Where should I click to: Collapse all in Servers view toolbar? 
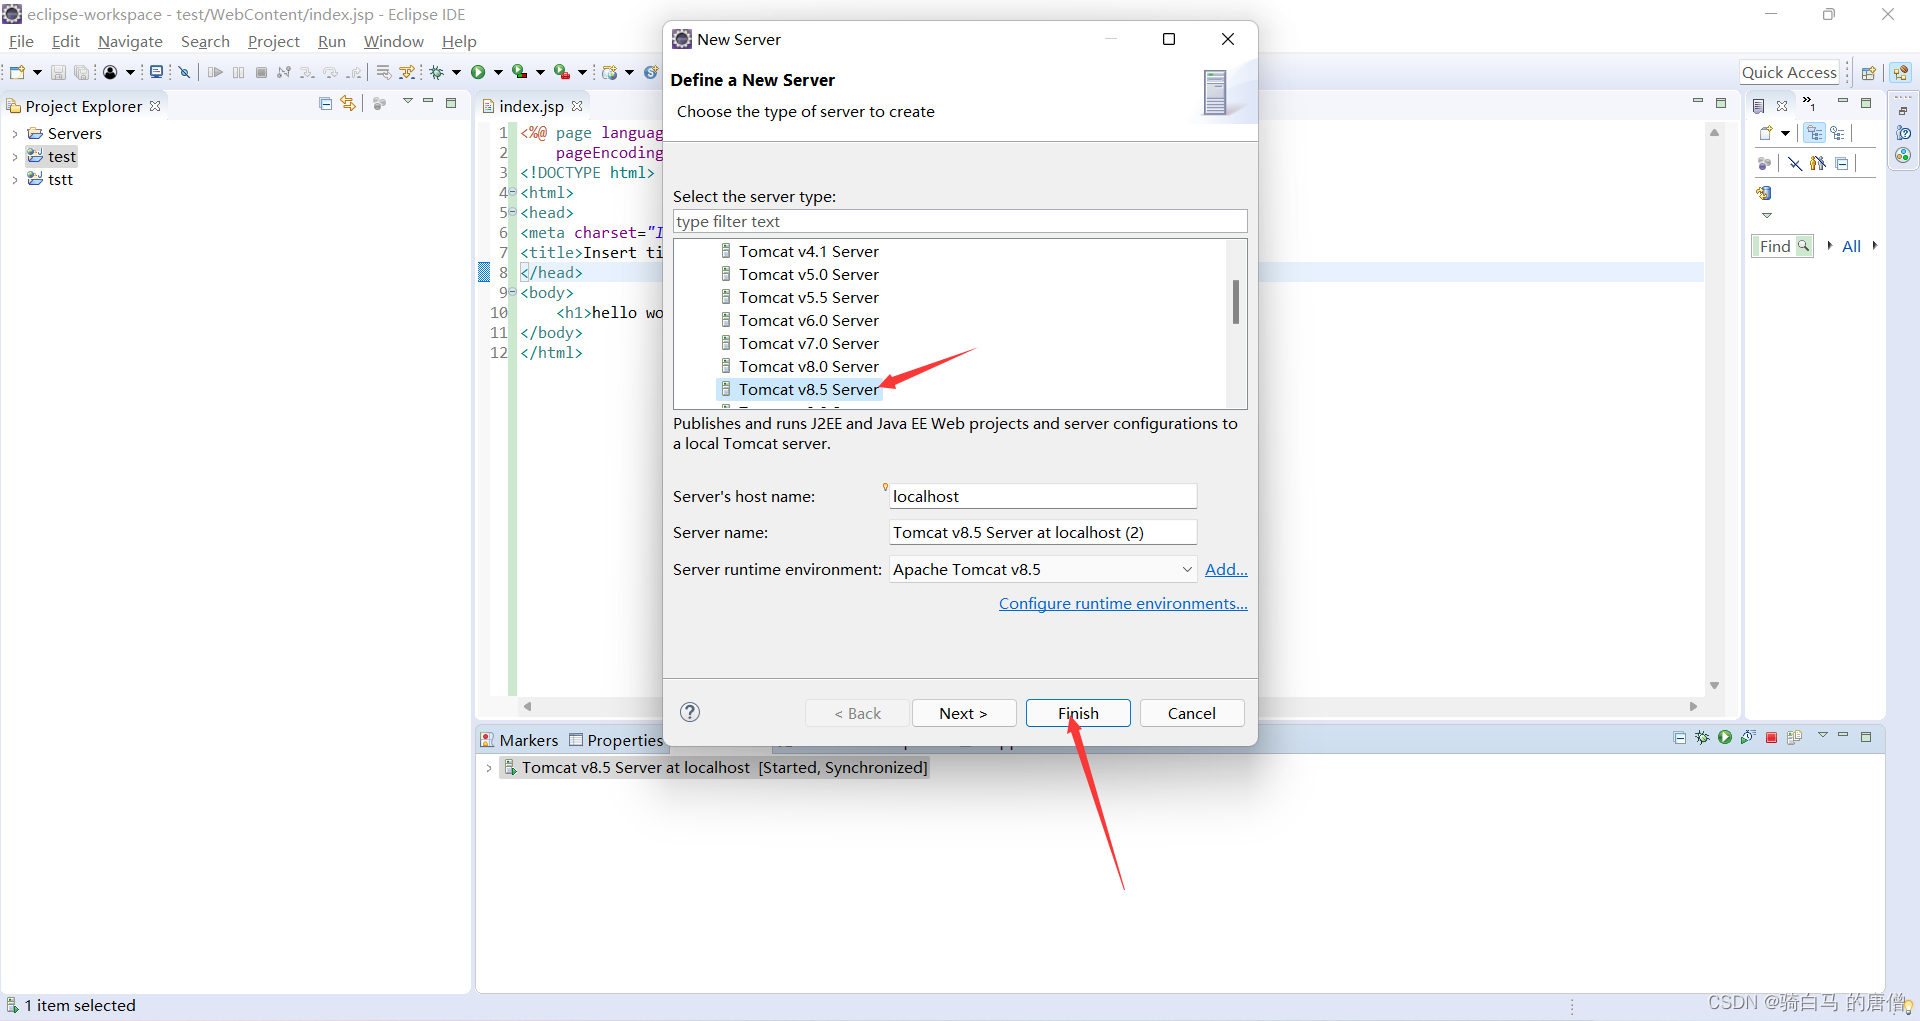click(x=1679, y=738)
